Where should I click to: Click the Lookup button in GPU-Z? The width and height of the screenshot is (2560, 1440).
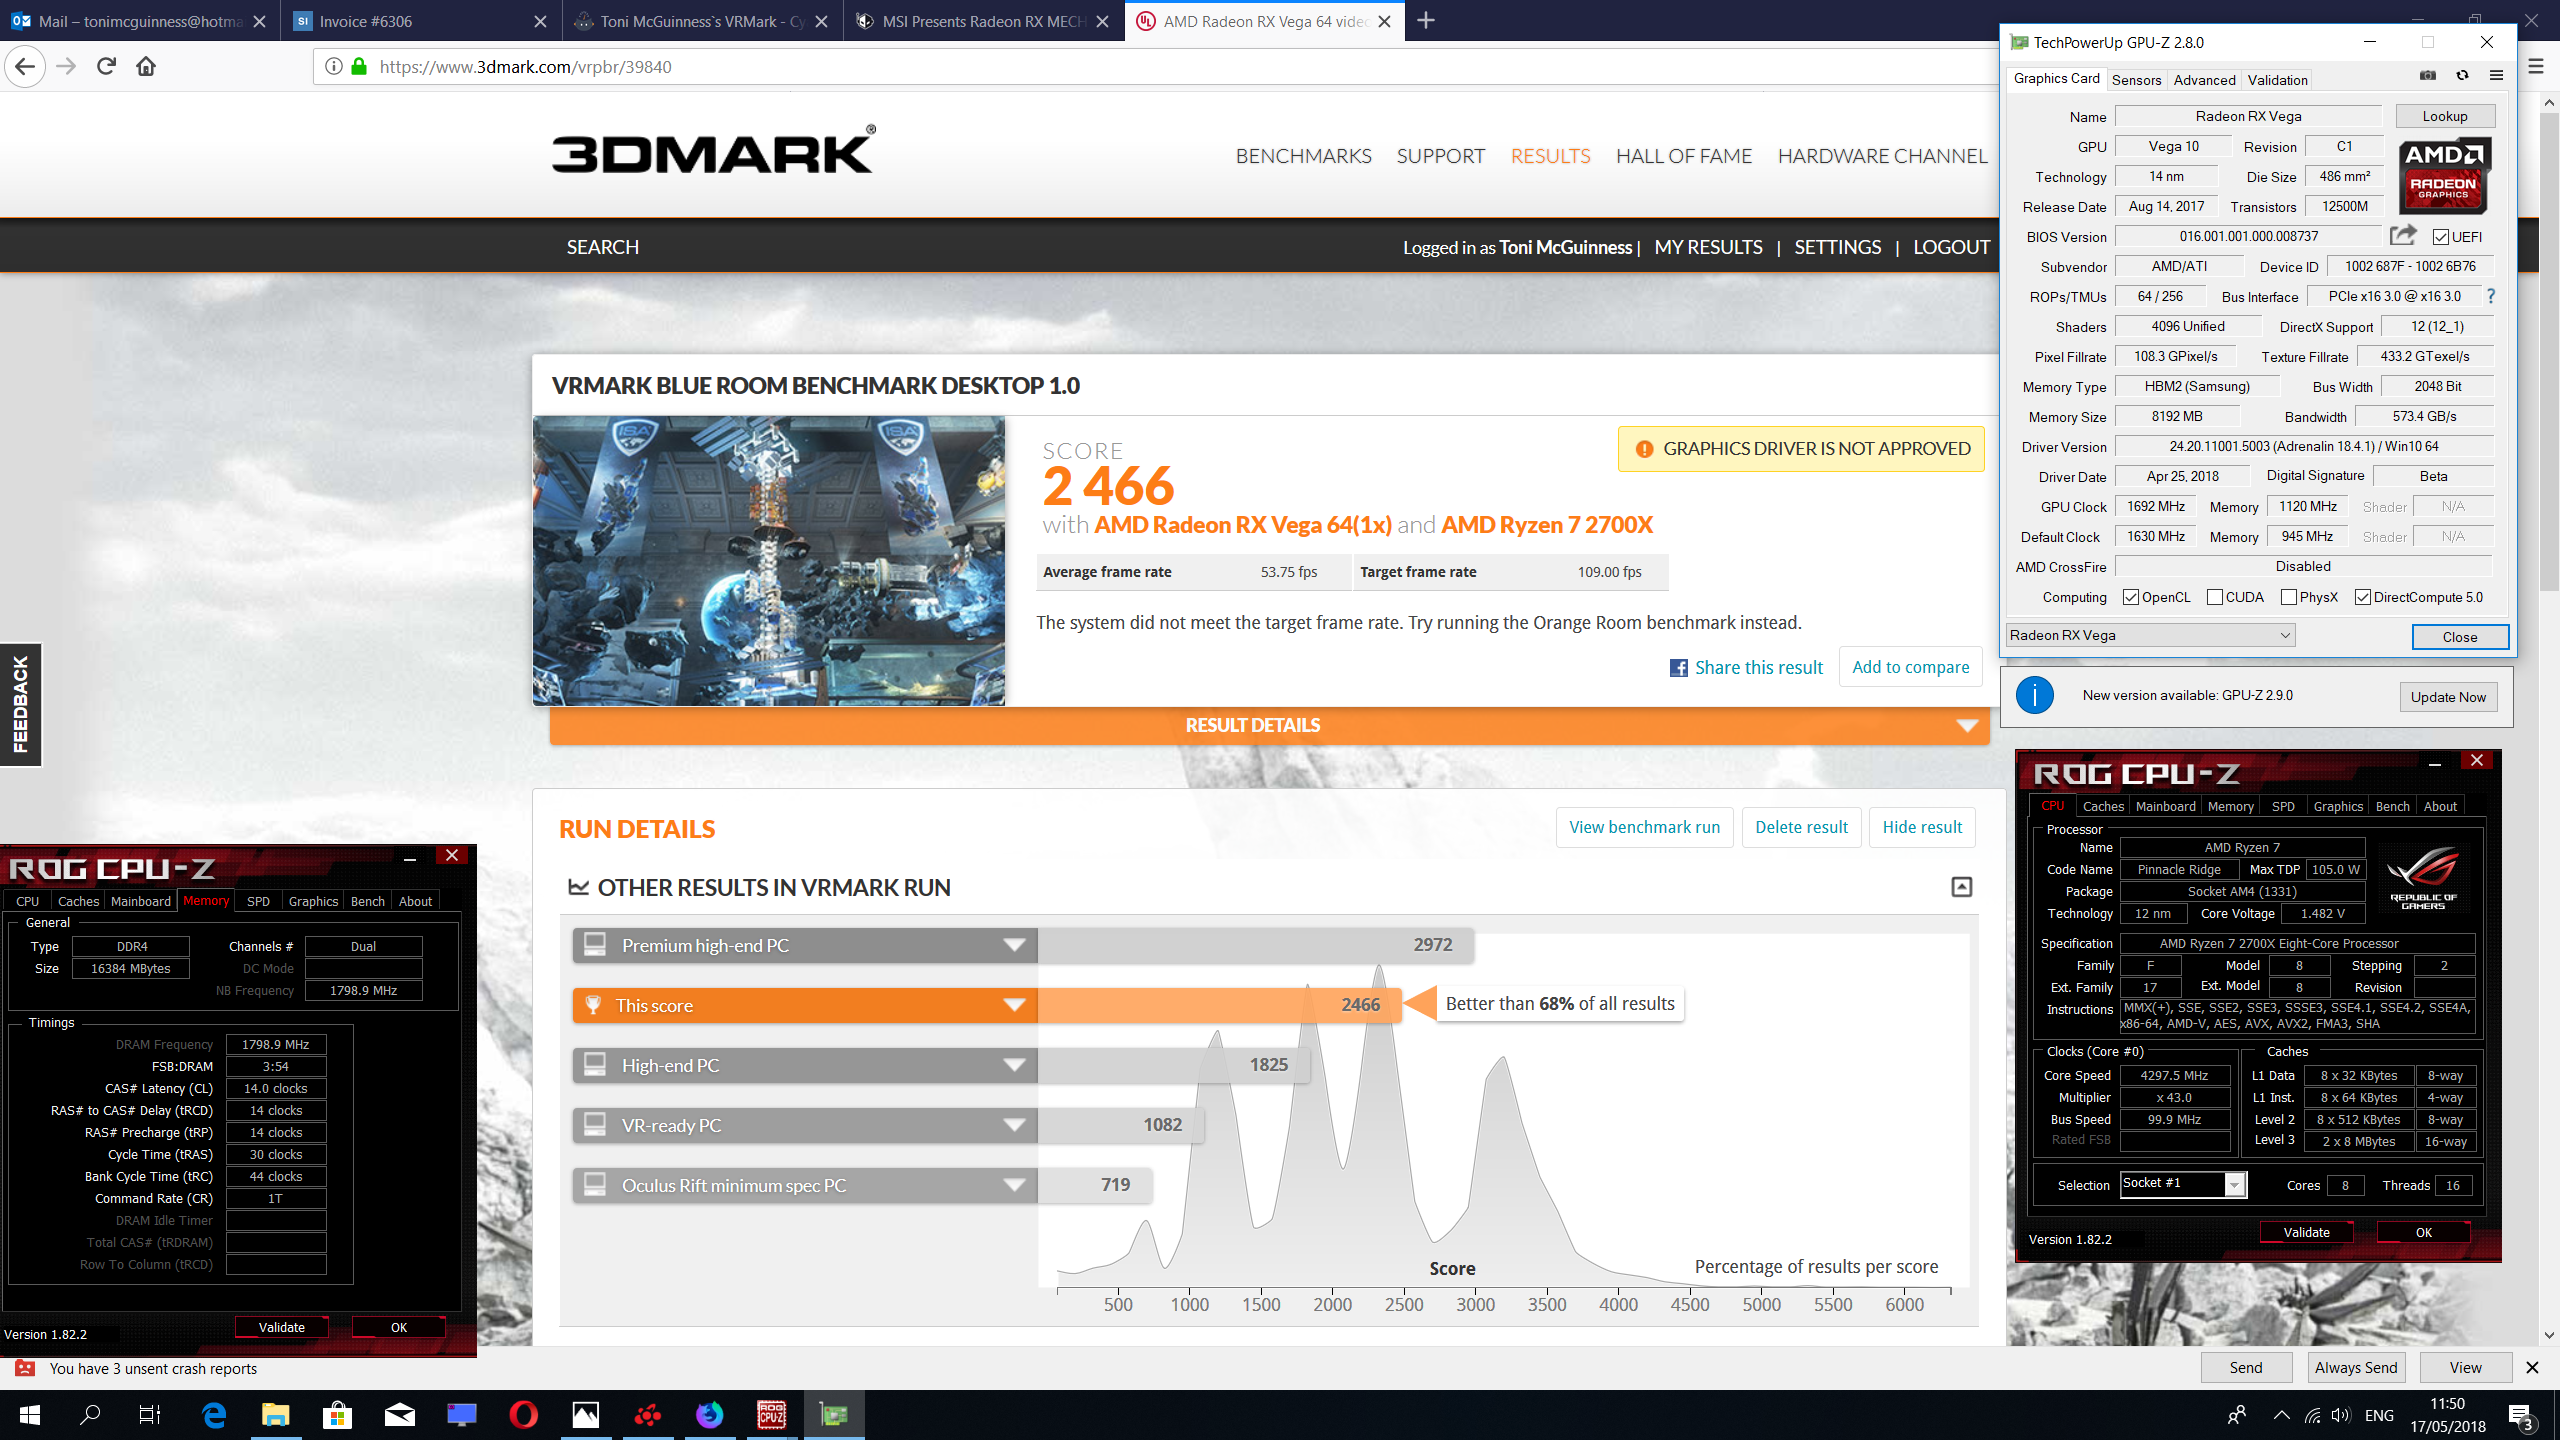pyautogui.click(x=2445, y=116)
